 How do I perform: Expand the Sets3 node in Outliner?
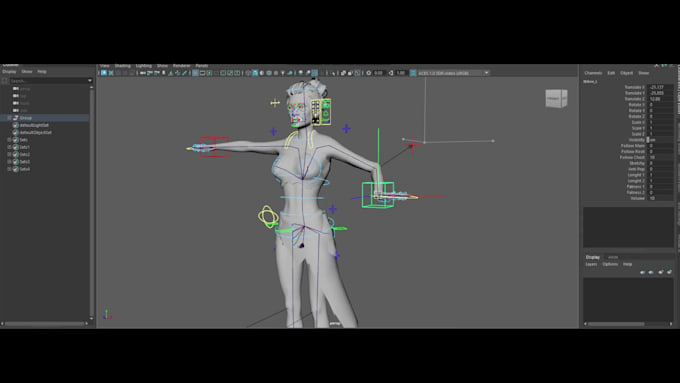(9, 162)
